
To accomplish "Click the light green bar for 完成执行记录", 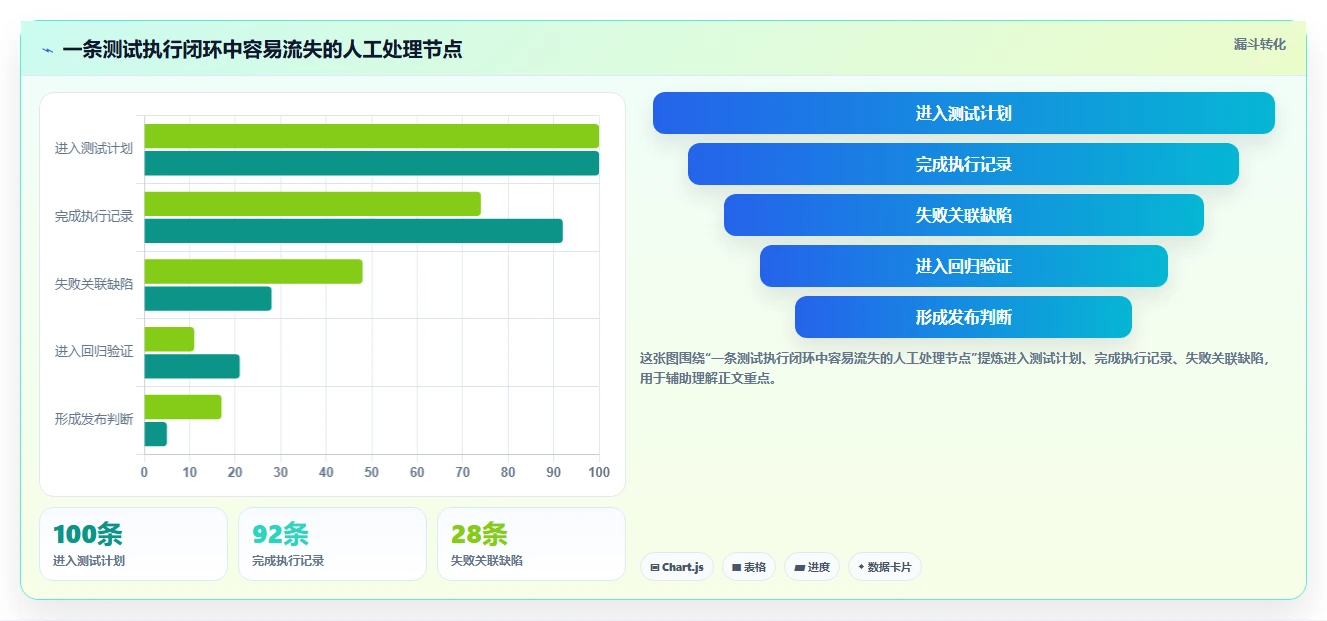I will (x=313, y=204).
